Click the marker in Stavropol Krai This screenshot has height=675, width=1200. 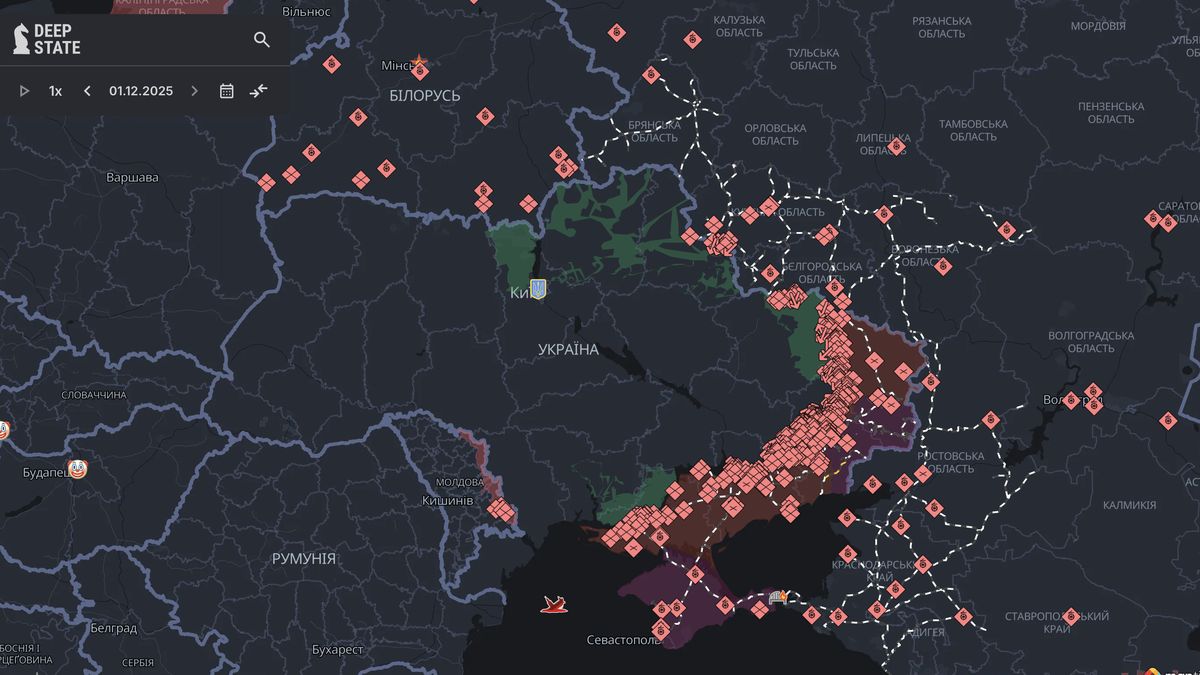point(1071,616)
